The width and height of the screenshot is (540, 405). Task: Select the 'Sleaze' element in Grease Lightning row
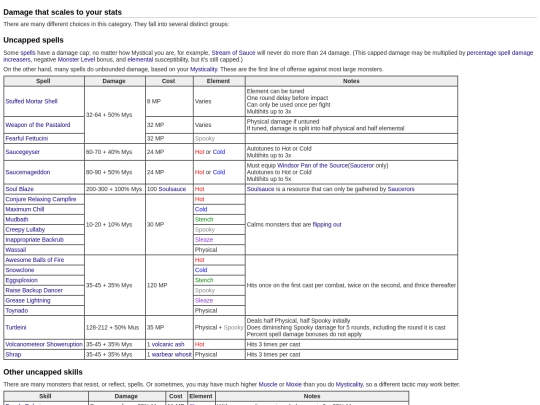204,301
